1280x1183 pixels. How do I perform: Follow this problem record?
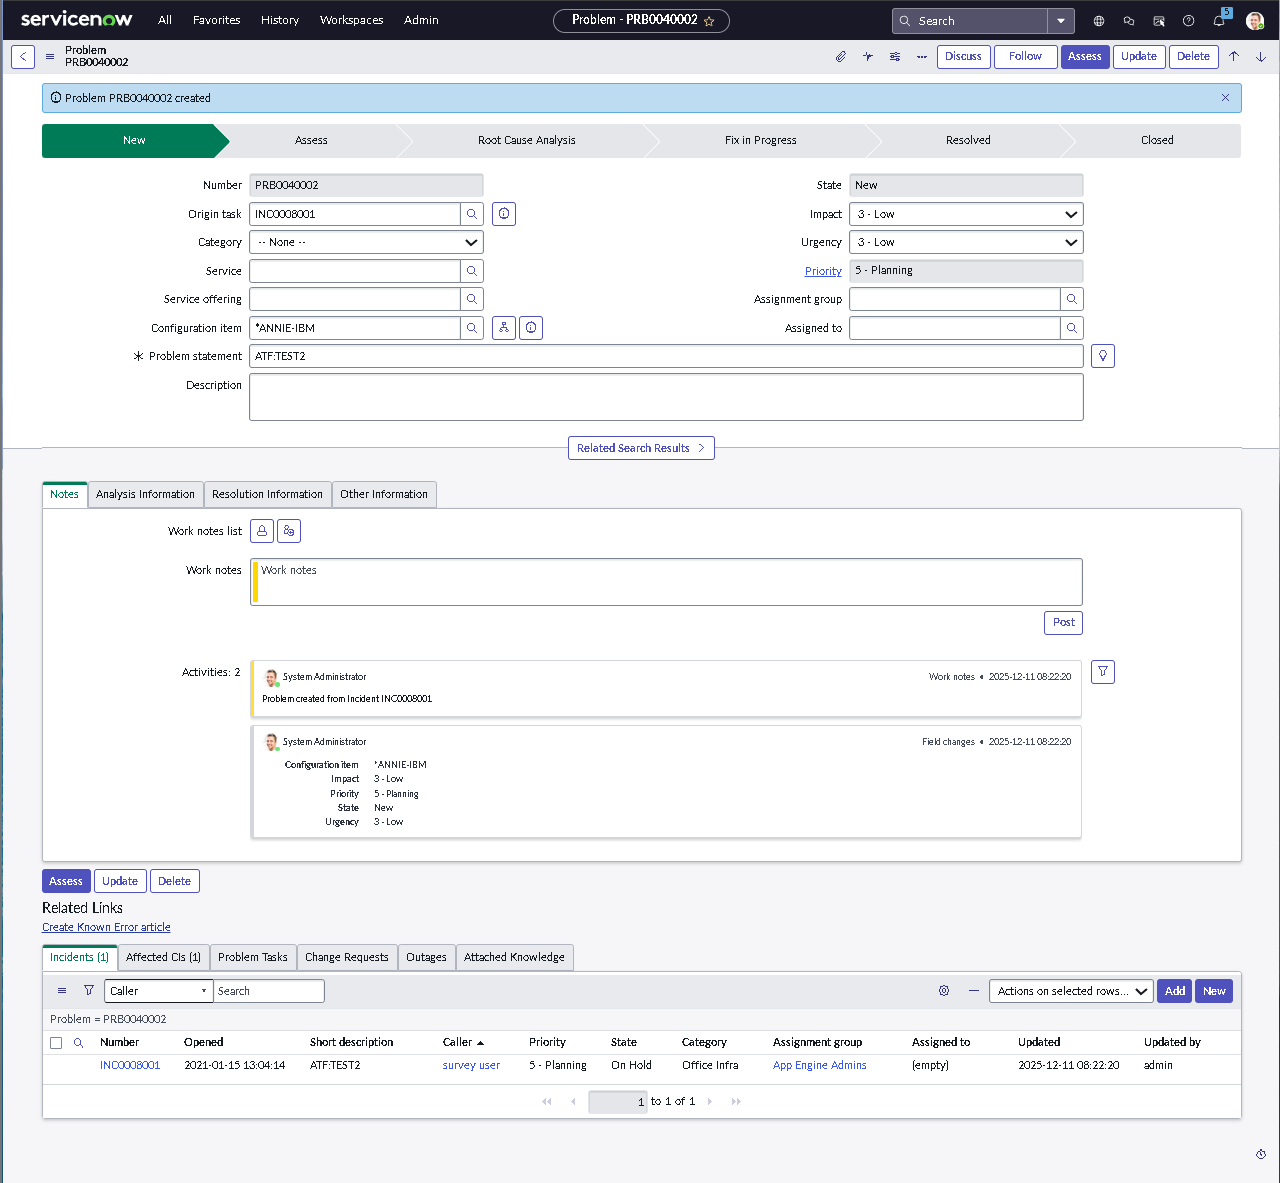[x=1025, y=57]
